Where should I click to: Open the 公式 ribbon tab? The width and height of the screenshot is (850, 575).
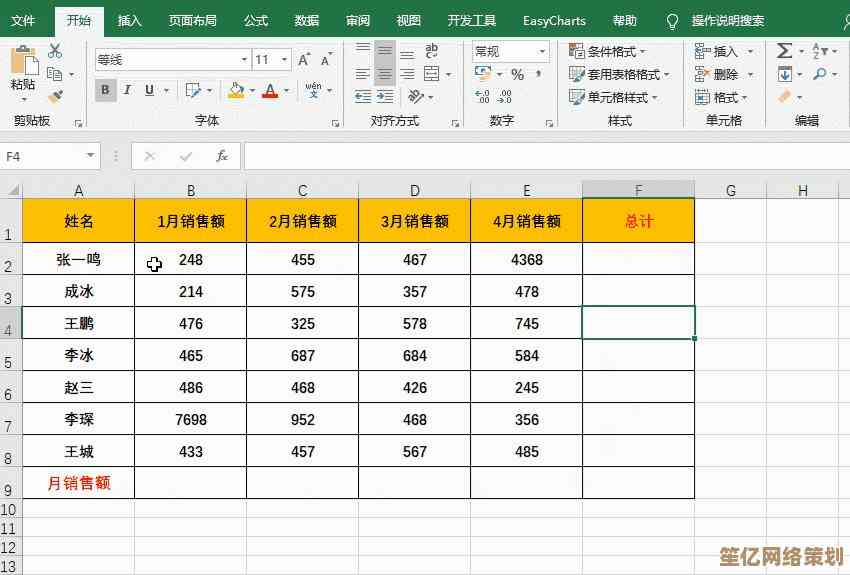click(255, 20)
